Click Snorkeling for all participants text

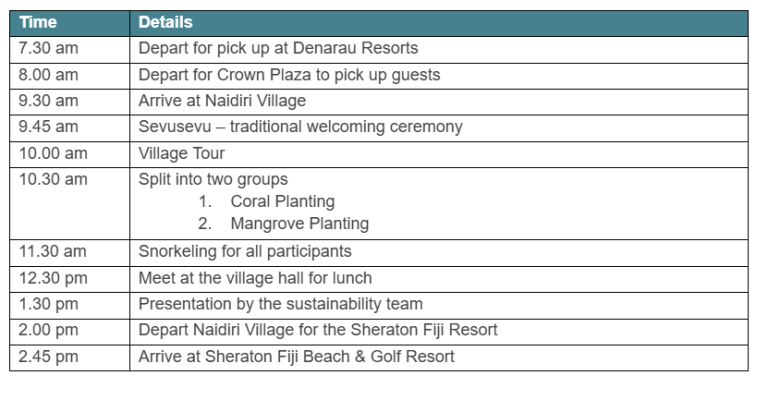245,252
